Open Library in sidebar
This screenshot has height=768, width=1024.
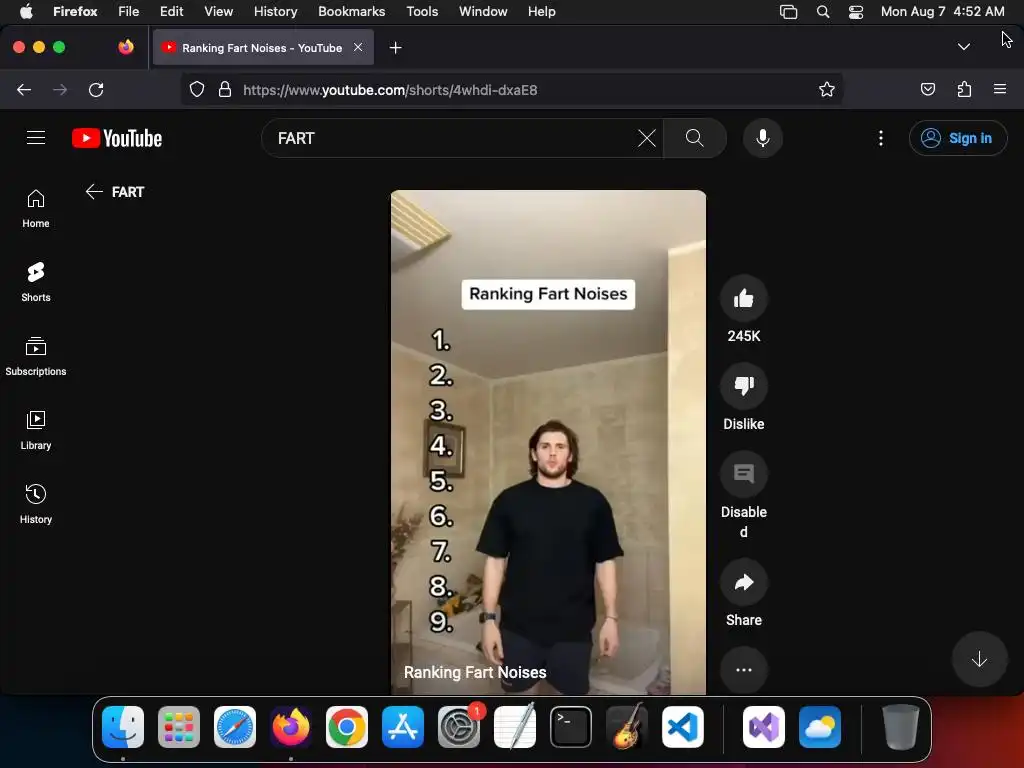pos(36,430)
